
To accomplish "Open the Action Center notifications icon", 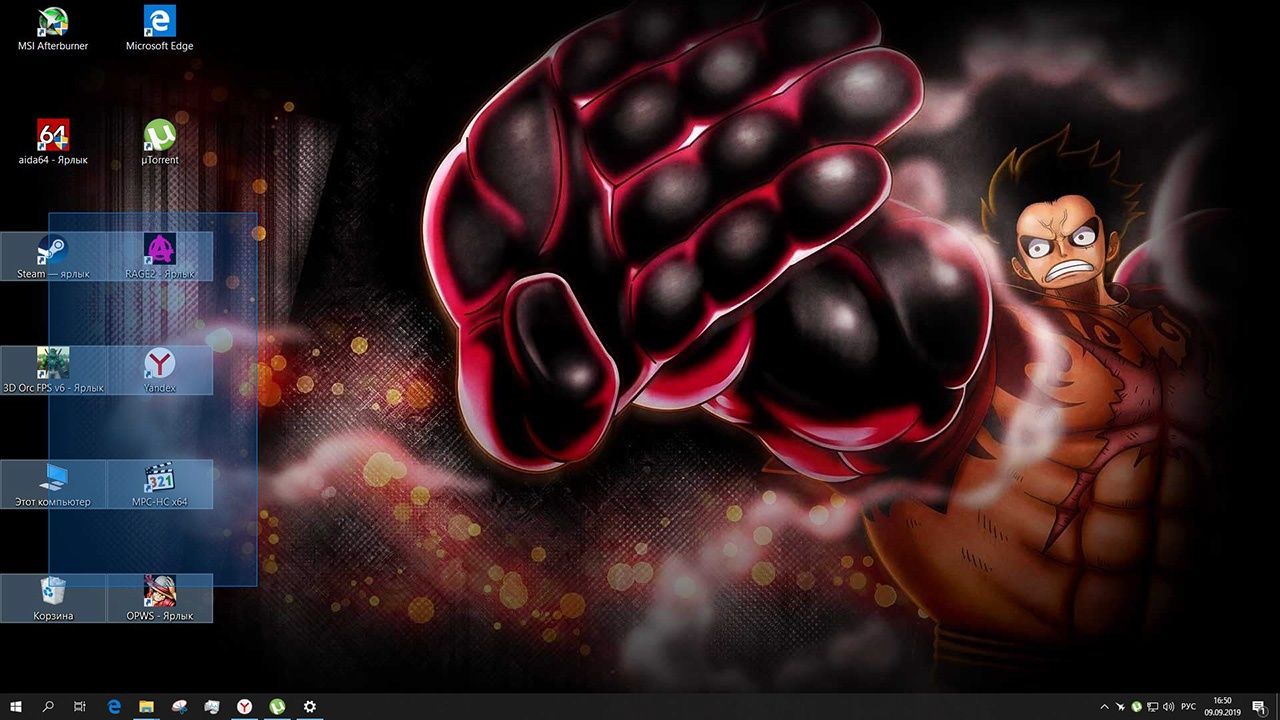I will [1259, 707].
